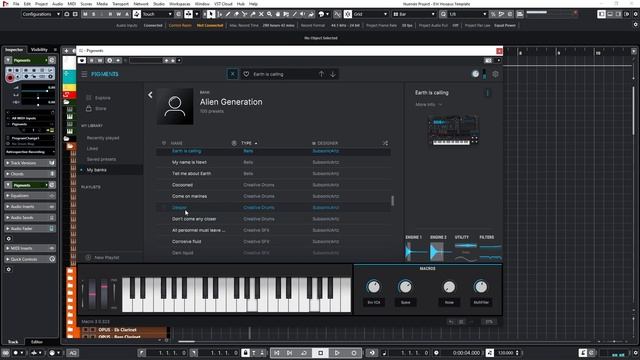
Task: Open Saved presets library list
Action: tap(101, 159)
